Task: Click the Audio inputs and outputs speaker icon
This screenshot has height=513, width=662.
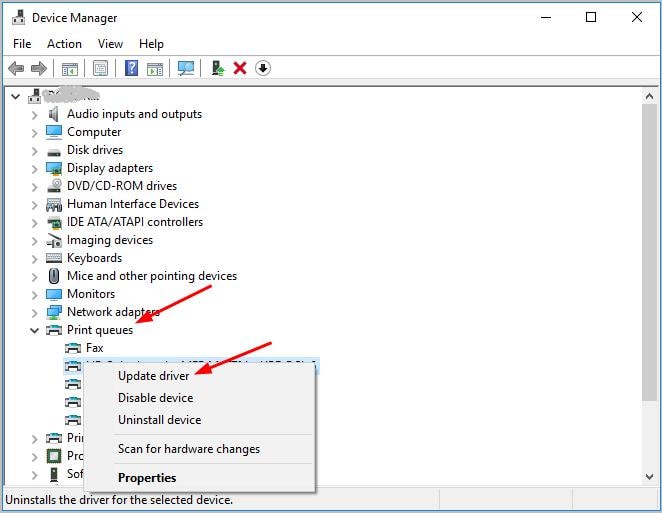Action: click(x=54, y=114)
